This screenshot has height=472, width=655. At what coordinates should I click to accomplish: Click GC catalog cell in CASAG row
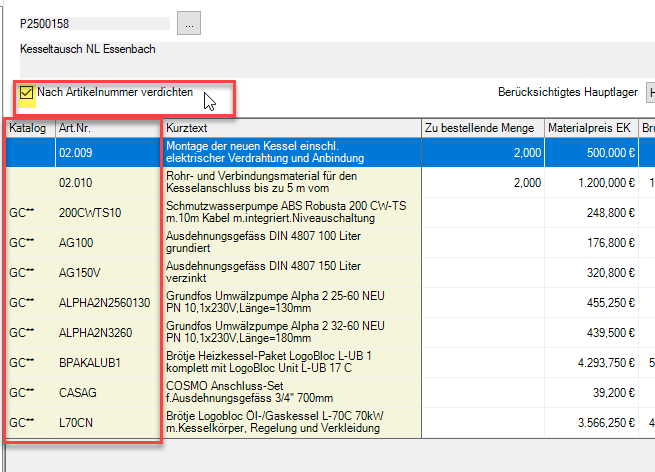tap(30, 393)
